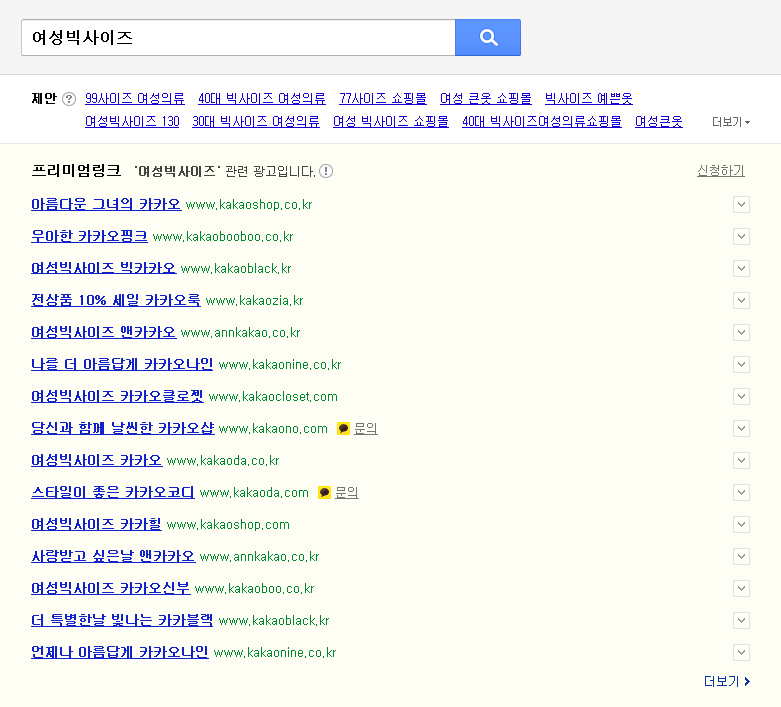This screenshot has width=781, height=707.
Task: Expand the arrow for 여성빅사이즈 앤카카오 ad
Action: tap(741, 333)
